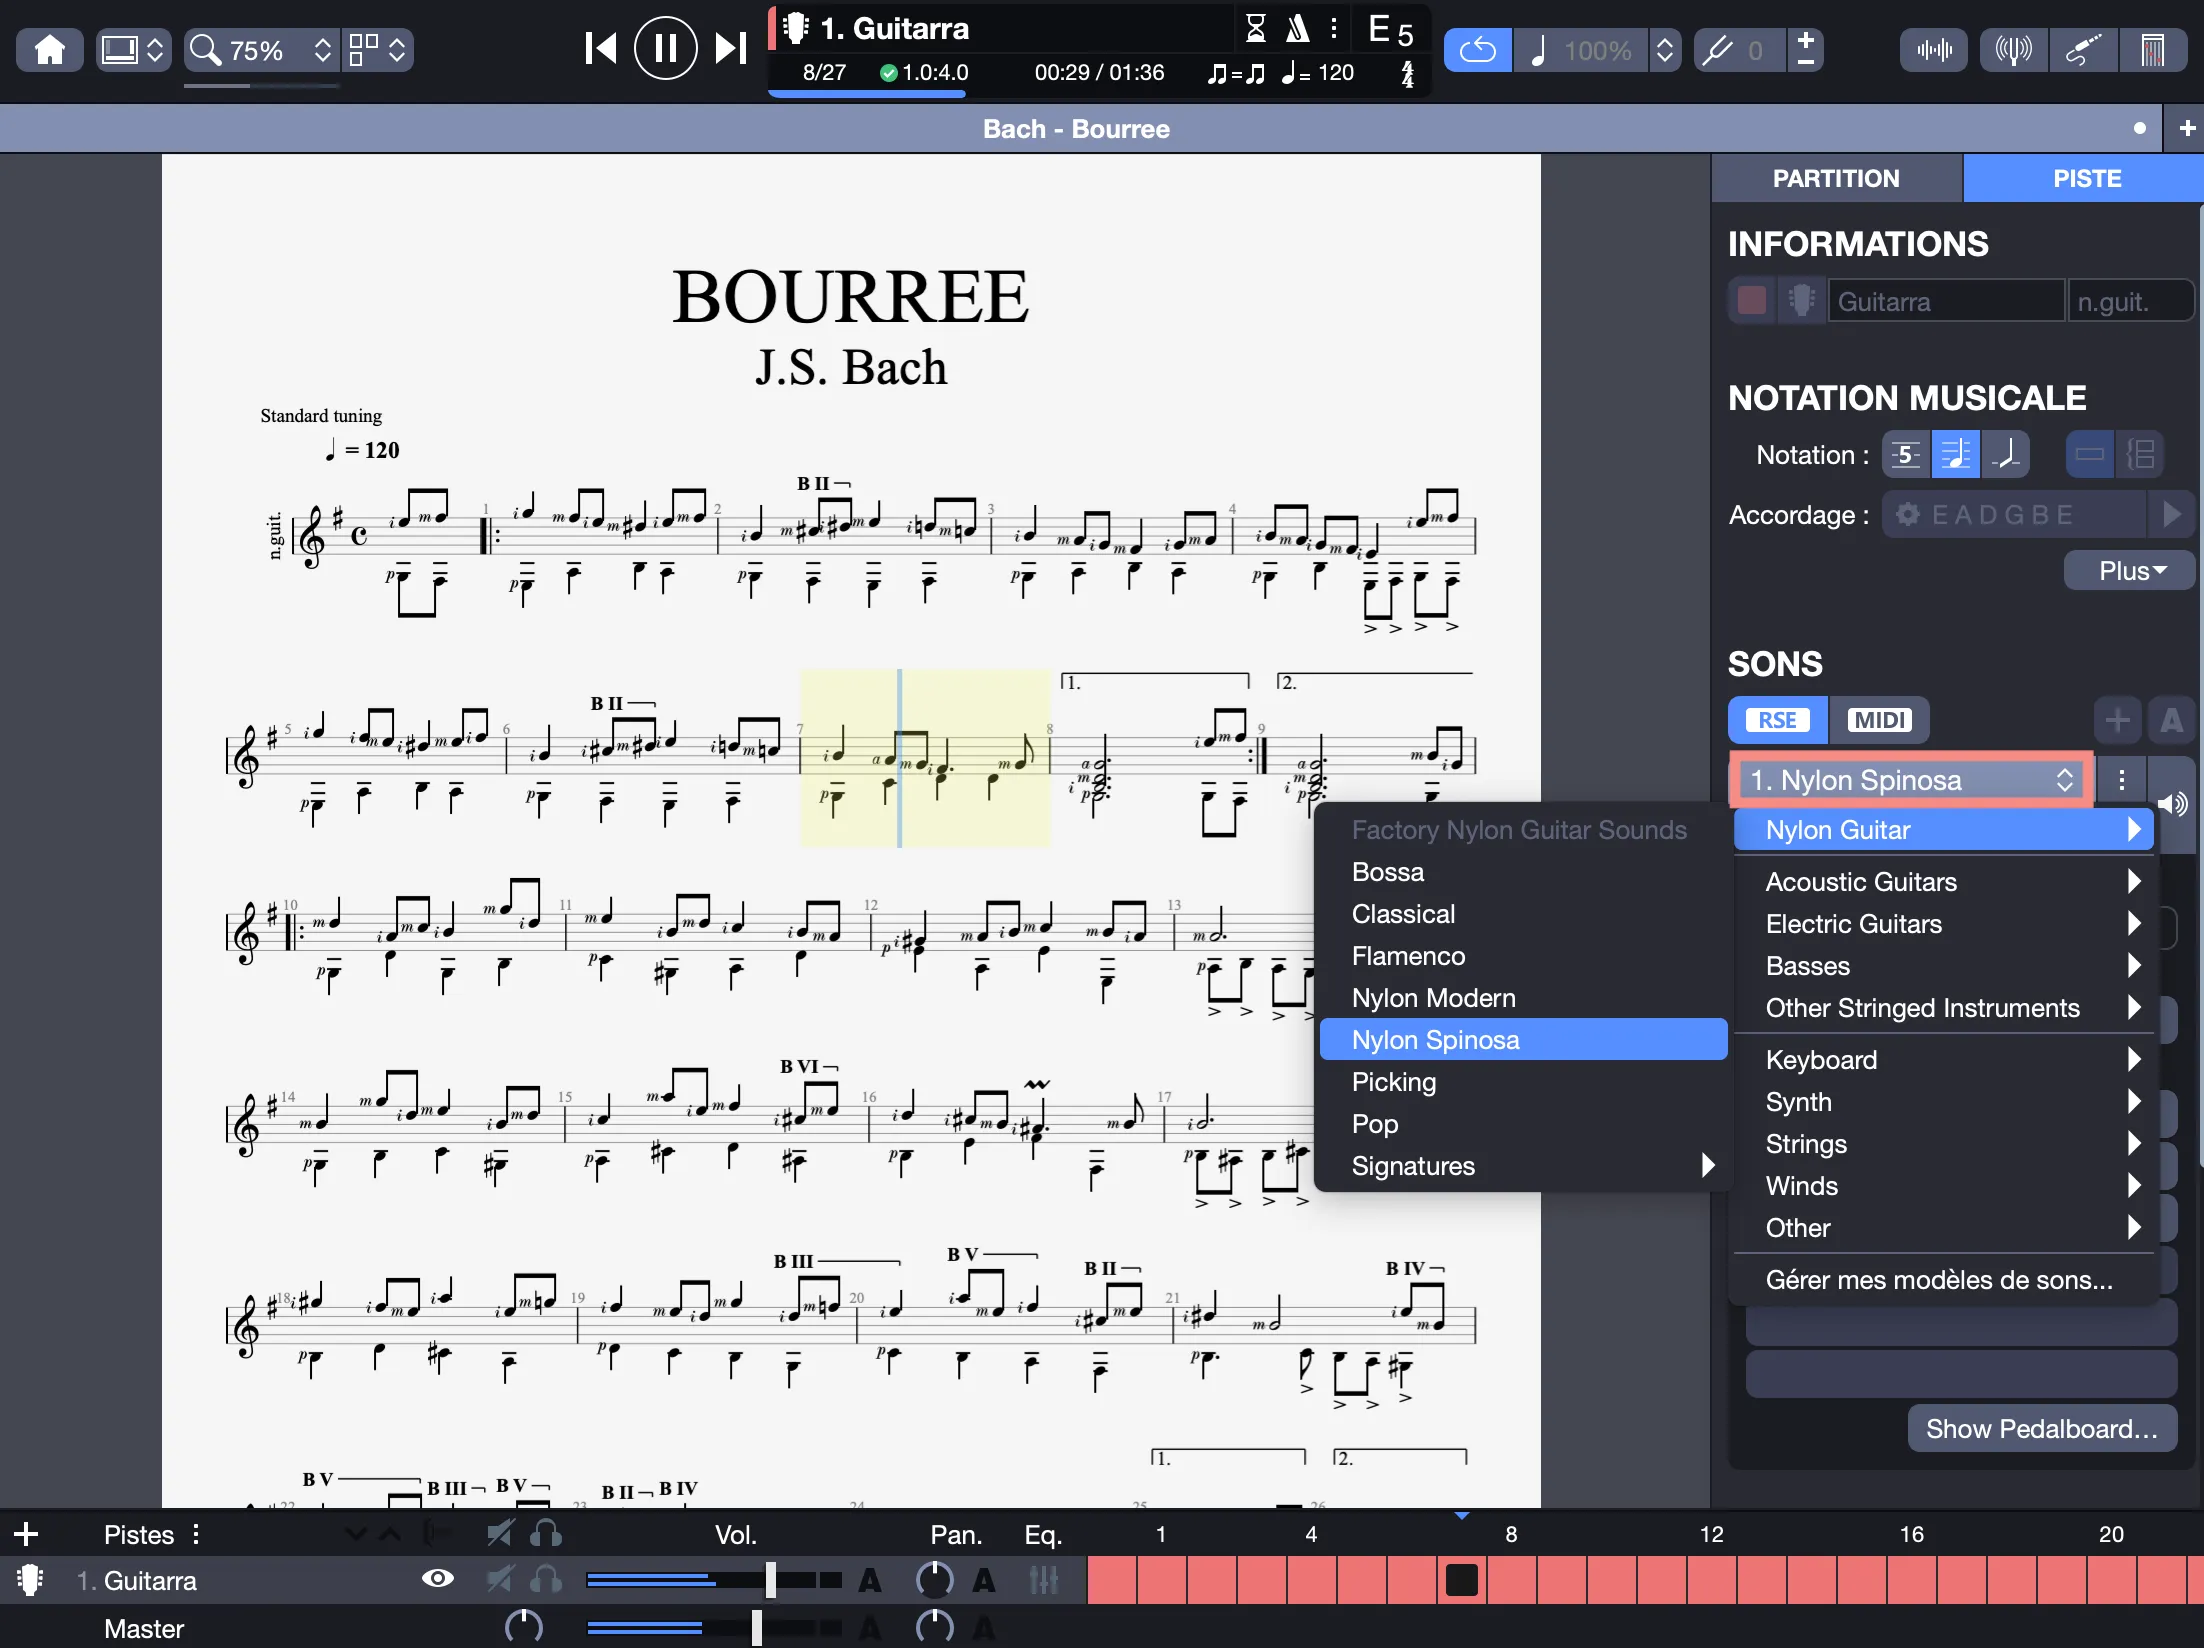Open the audio waveform view icon

[1934, 50]
